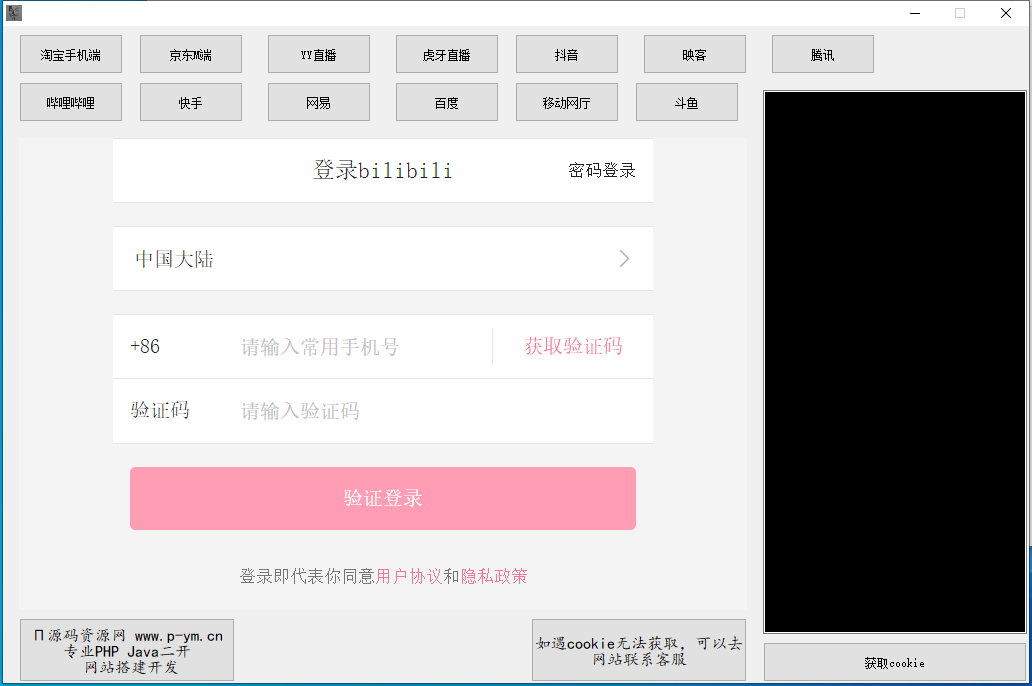
Task: Click the 移动网厅 button
Action: point(567,103)
